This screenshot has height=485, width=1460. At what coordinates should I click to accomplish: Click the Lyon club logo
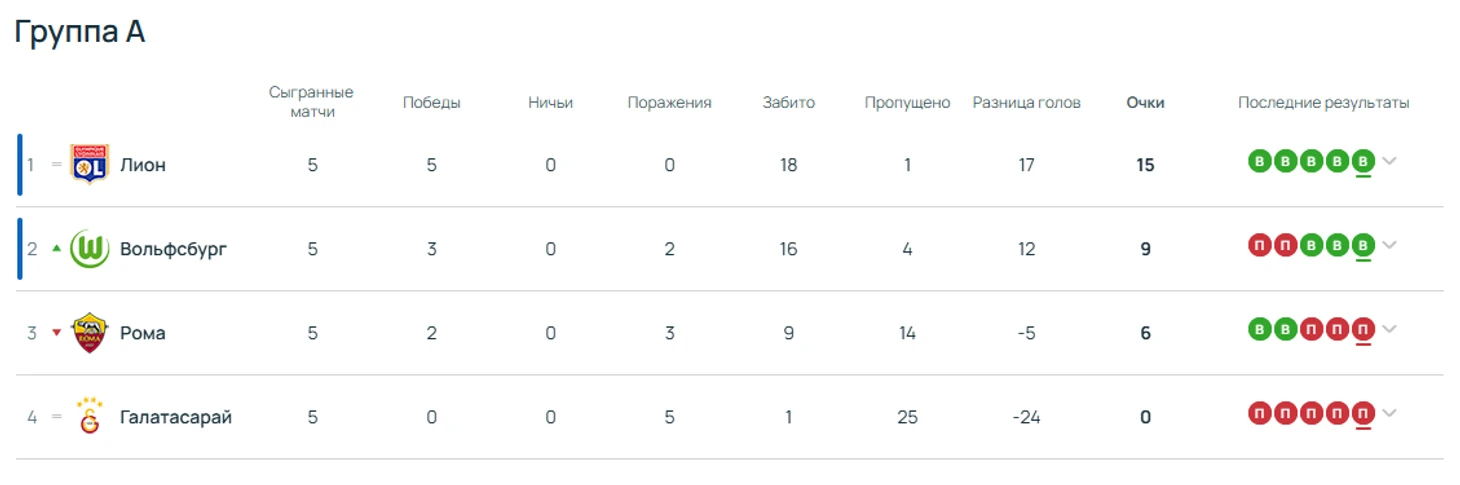point(90,165)
